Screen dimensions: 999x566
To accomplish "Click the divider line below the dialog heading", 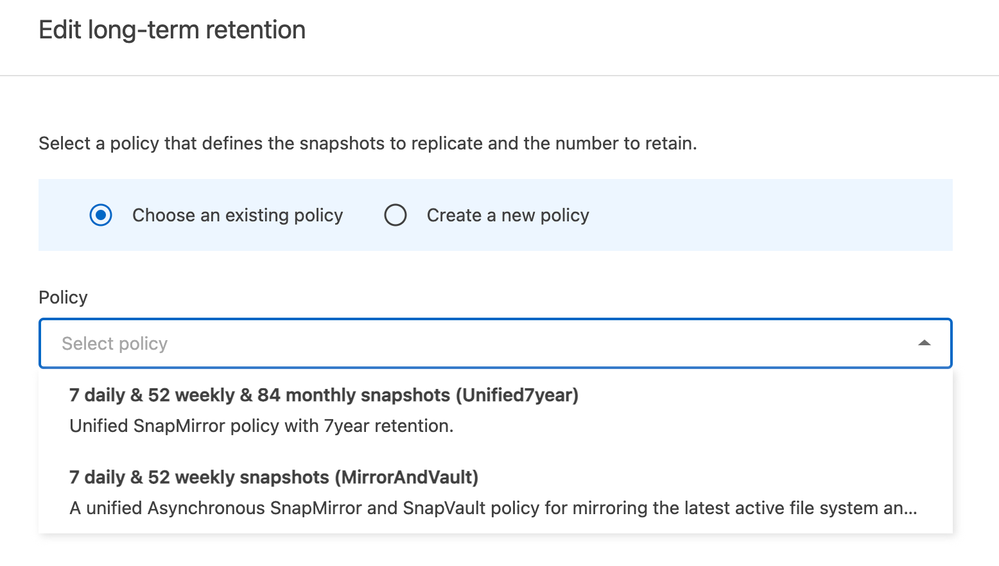I will [499, 75].
